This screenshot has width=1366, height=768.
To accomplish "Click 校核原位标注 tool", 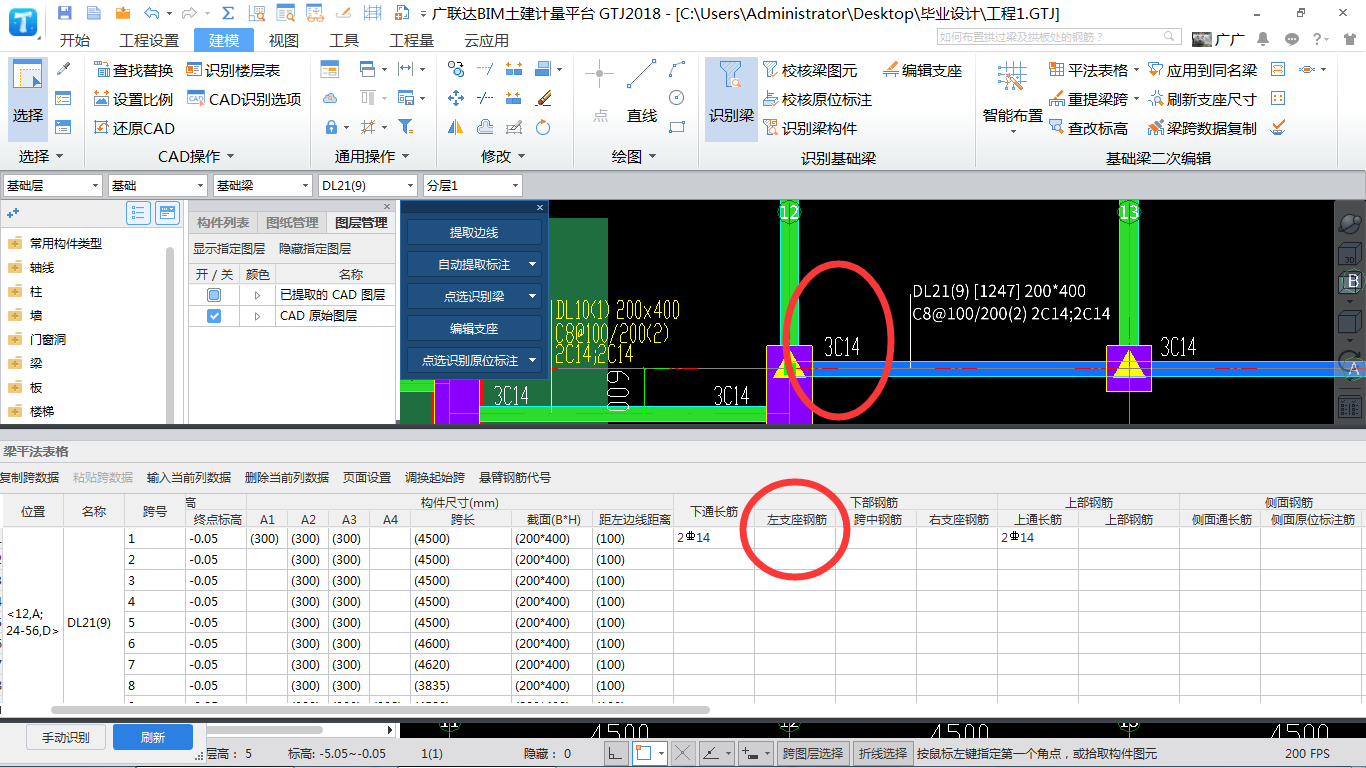I will point(817,99).
